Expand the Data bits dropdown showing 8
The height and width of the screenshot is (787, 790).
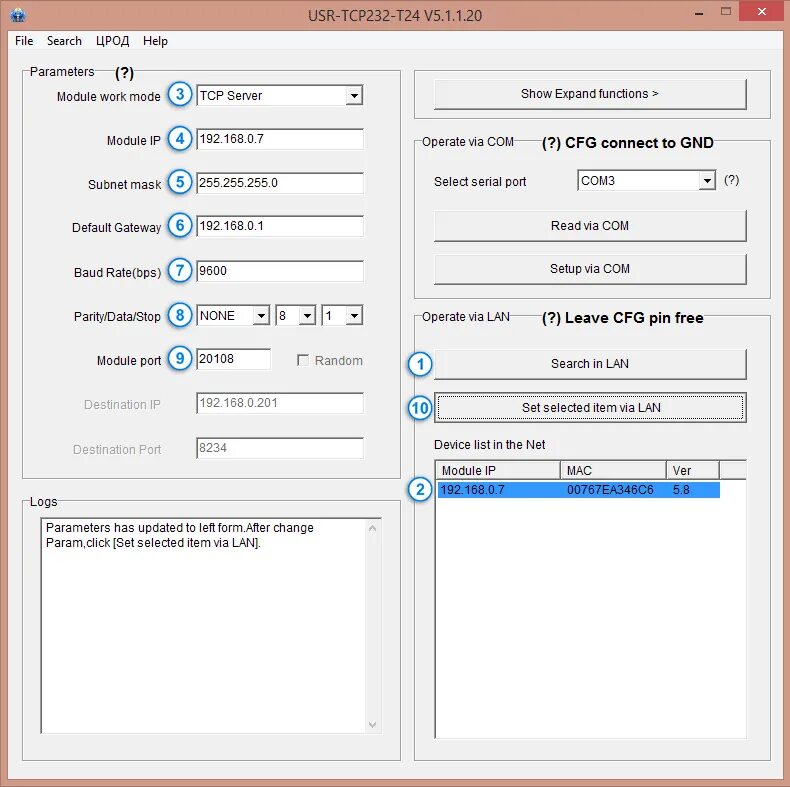tap(307, 316)
